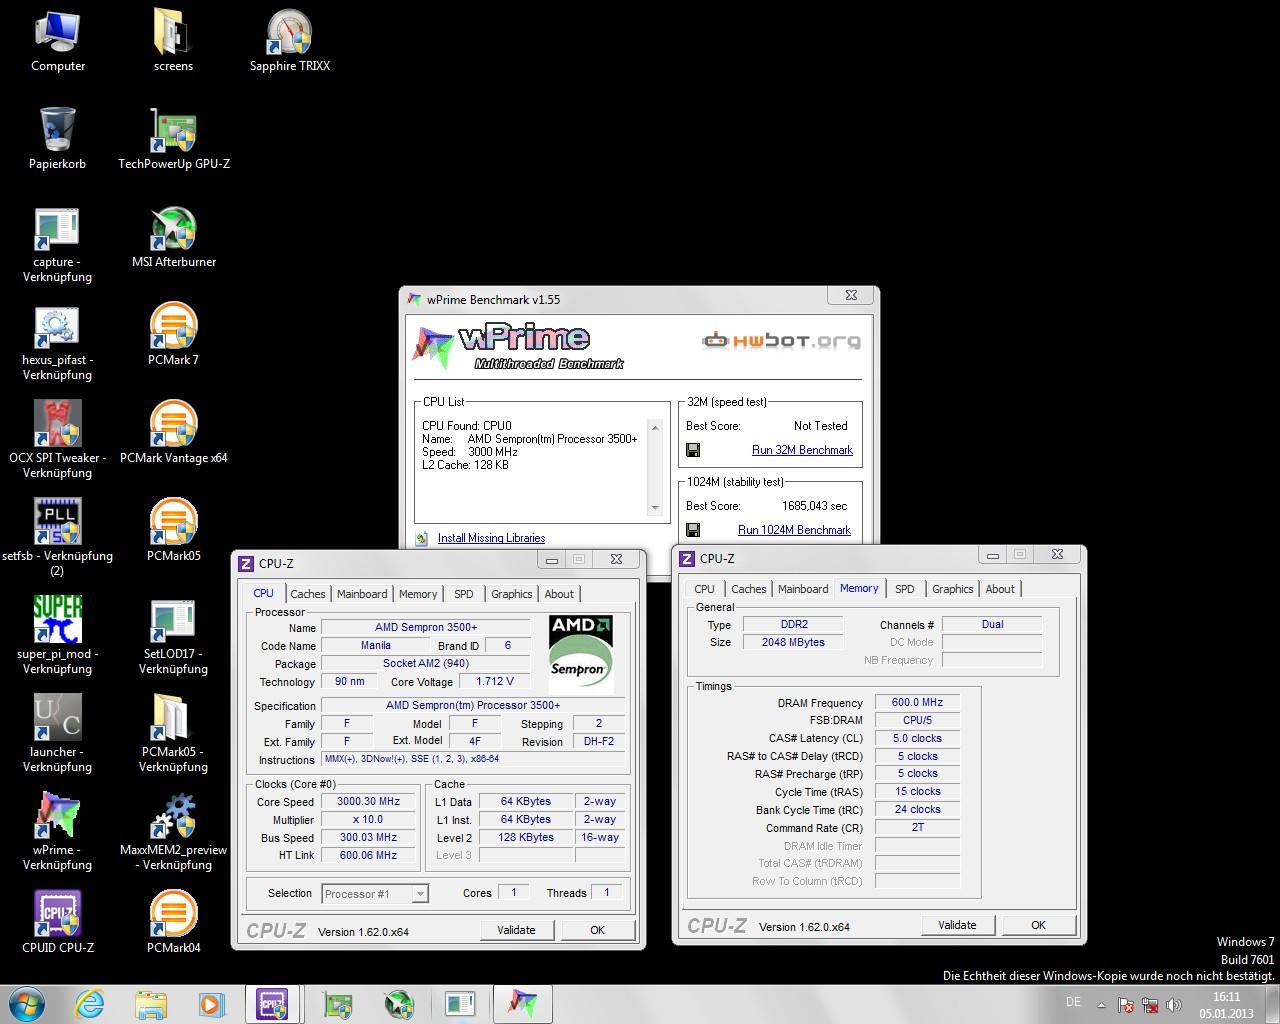
Task: Click wPrime CPU List scrollbar up arrow
Action: (x=655, y=427)
